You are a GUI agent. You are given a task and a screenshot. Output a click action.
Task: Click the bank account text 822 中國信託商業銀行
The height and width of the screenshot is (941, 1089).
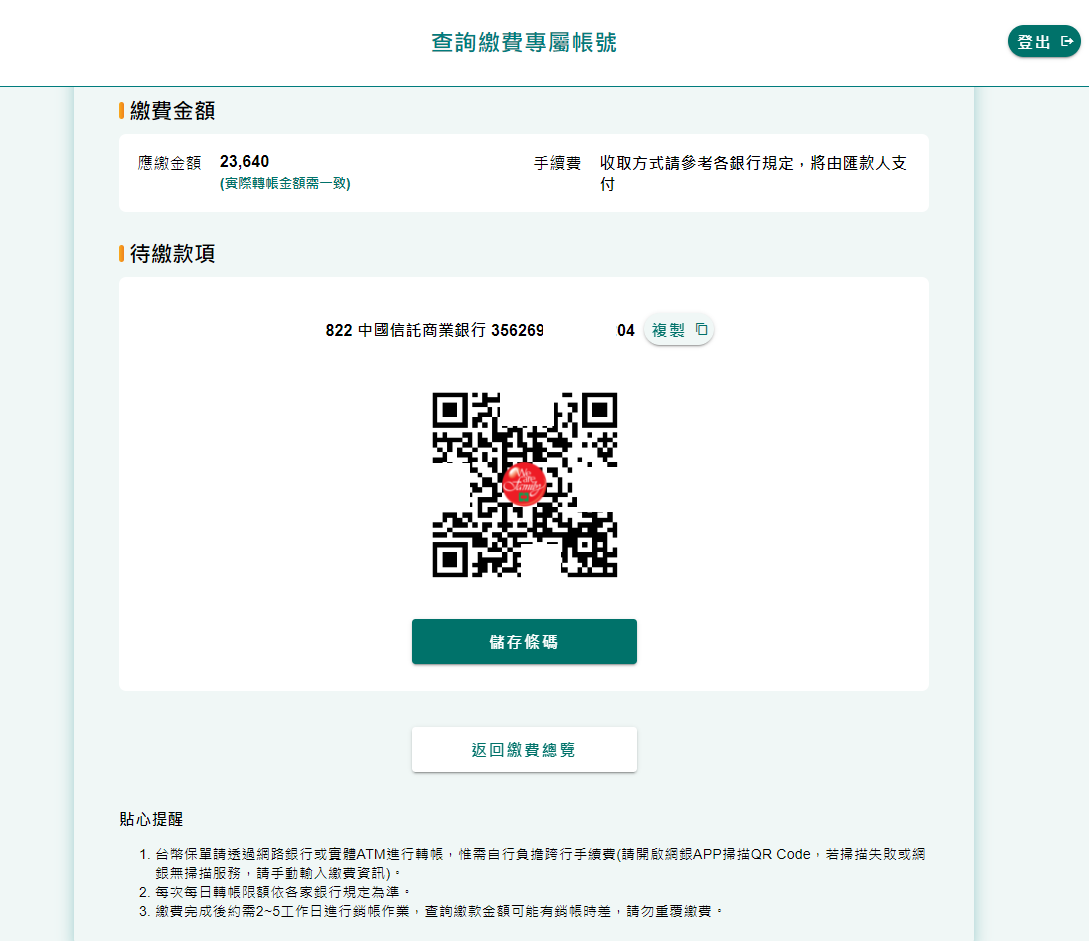coord(406,331)
